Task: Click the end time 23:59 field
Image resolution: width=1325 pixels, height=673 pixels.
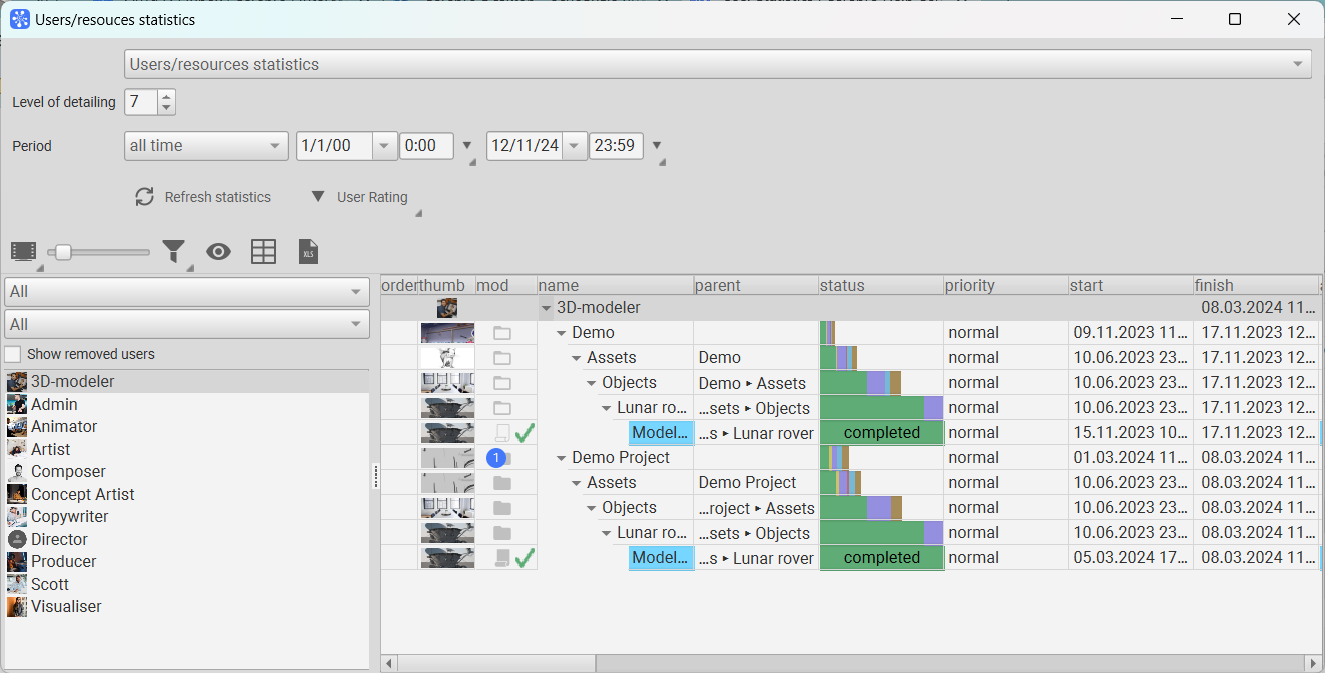Action: 616,146
